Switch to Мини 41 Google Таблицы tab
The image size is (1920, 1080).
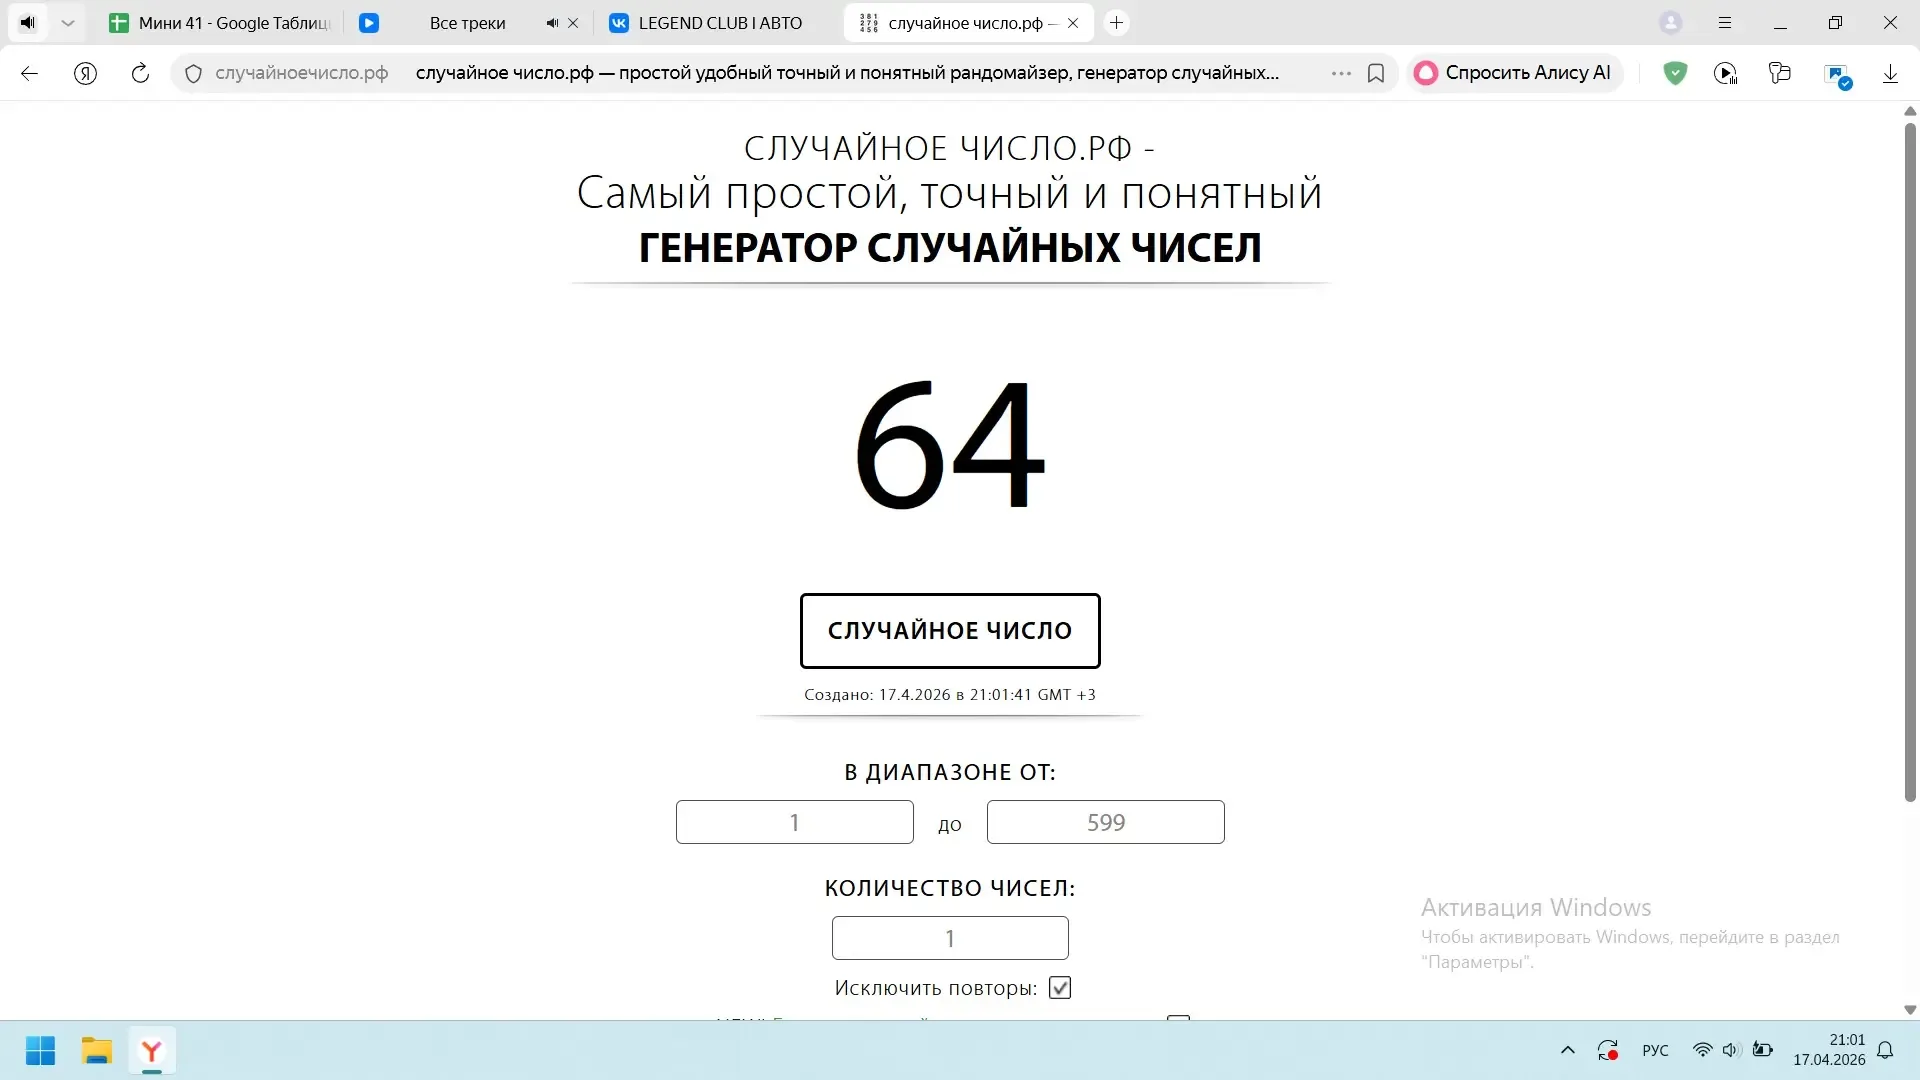(225, 23)
